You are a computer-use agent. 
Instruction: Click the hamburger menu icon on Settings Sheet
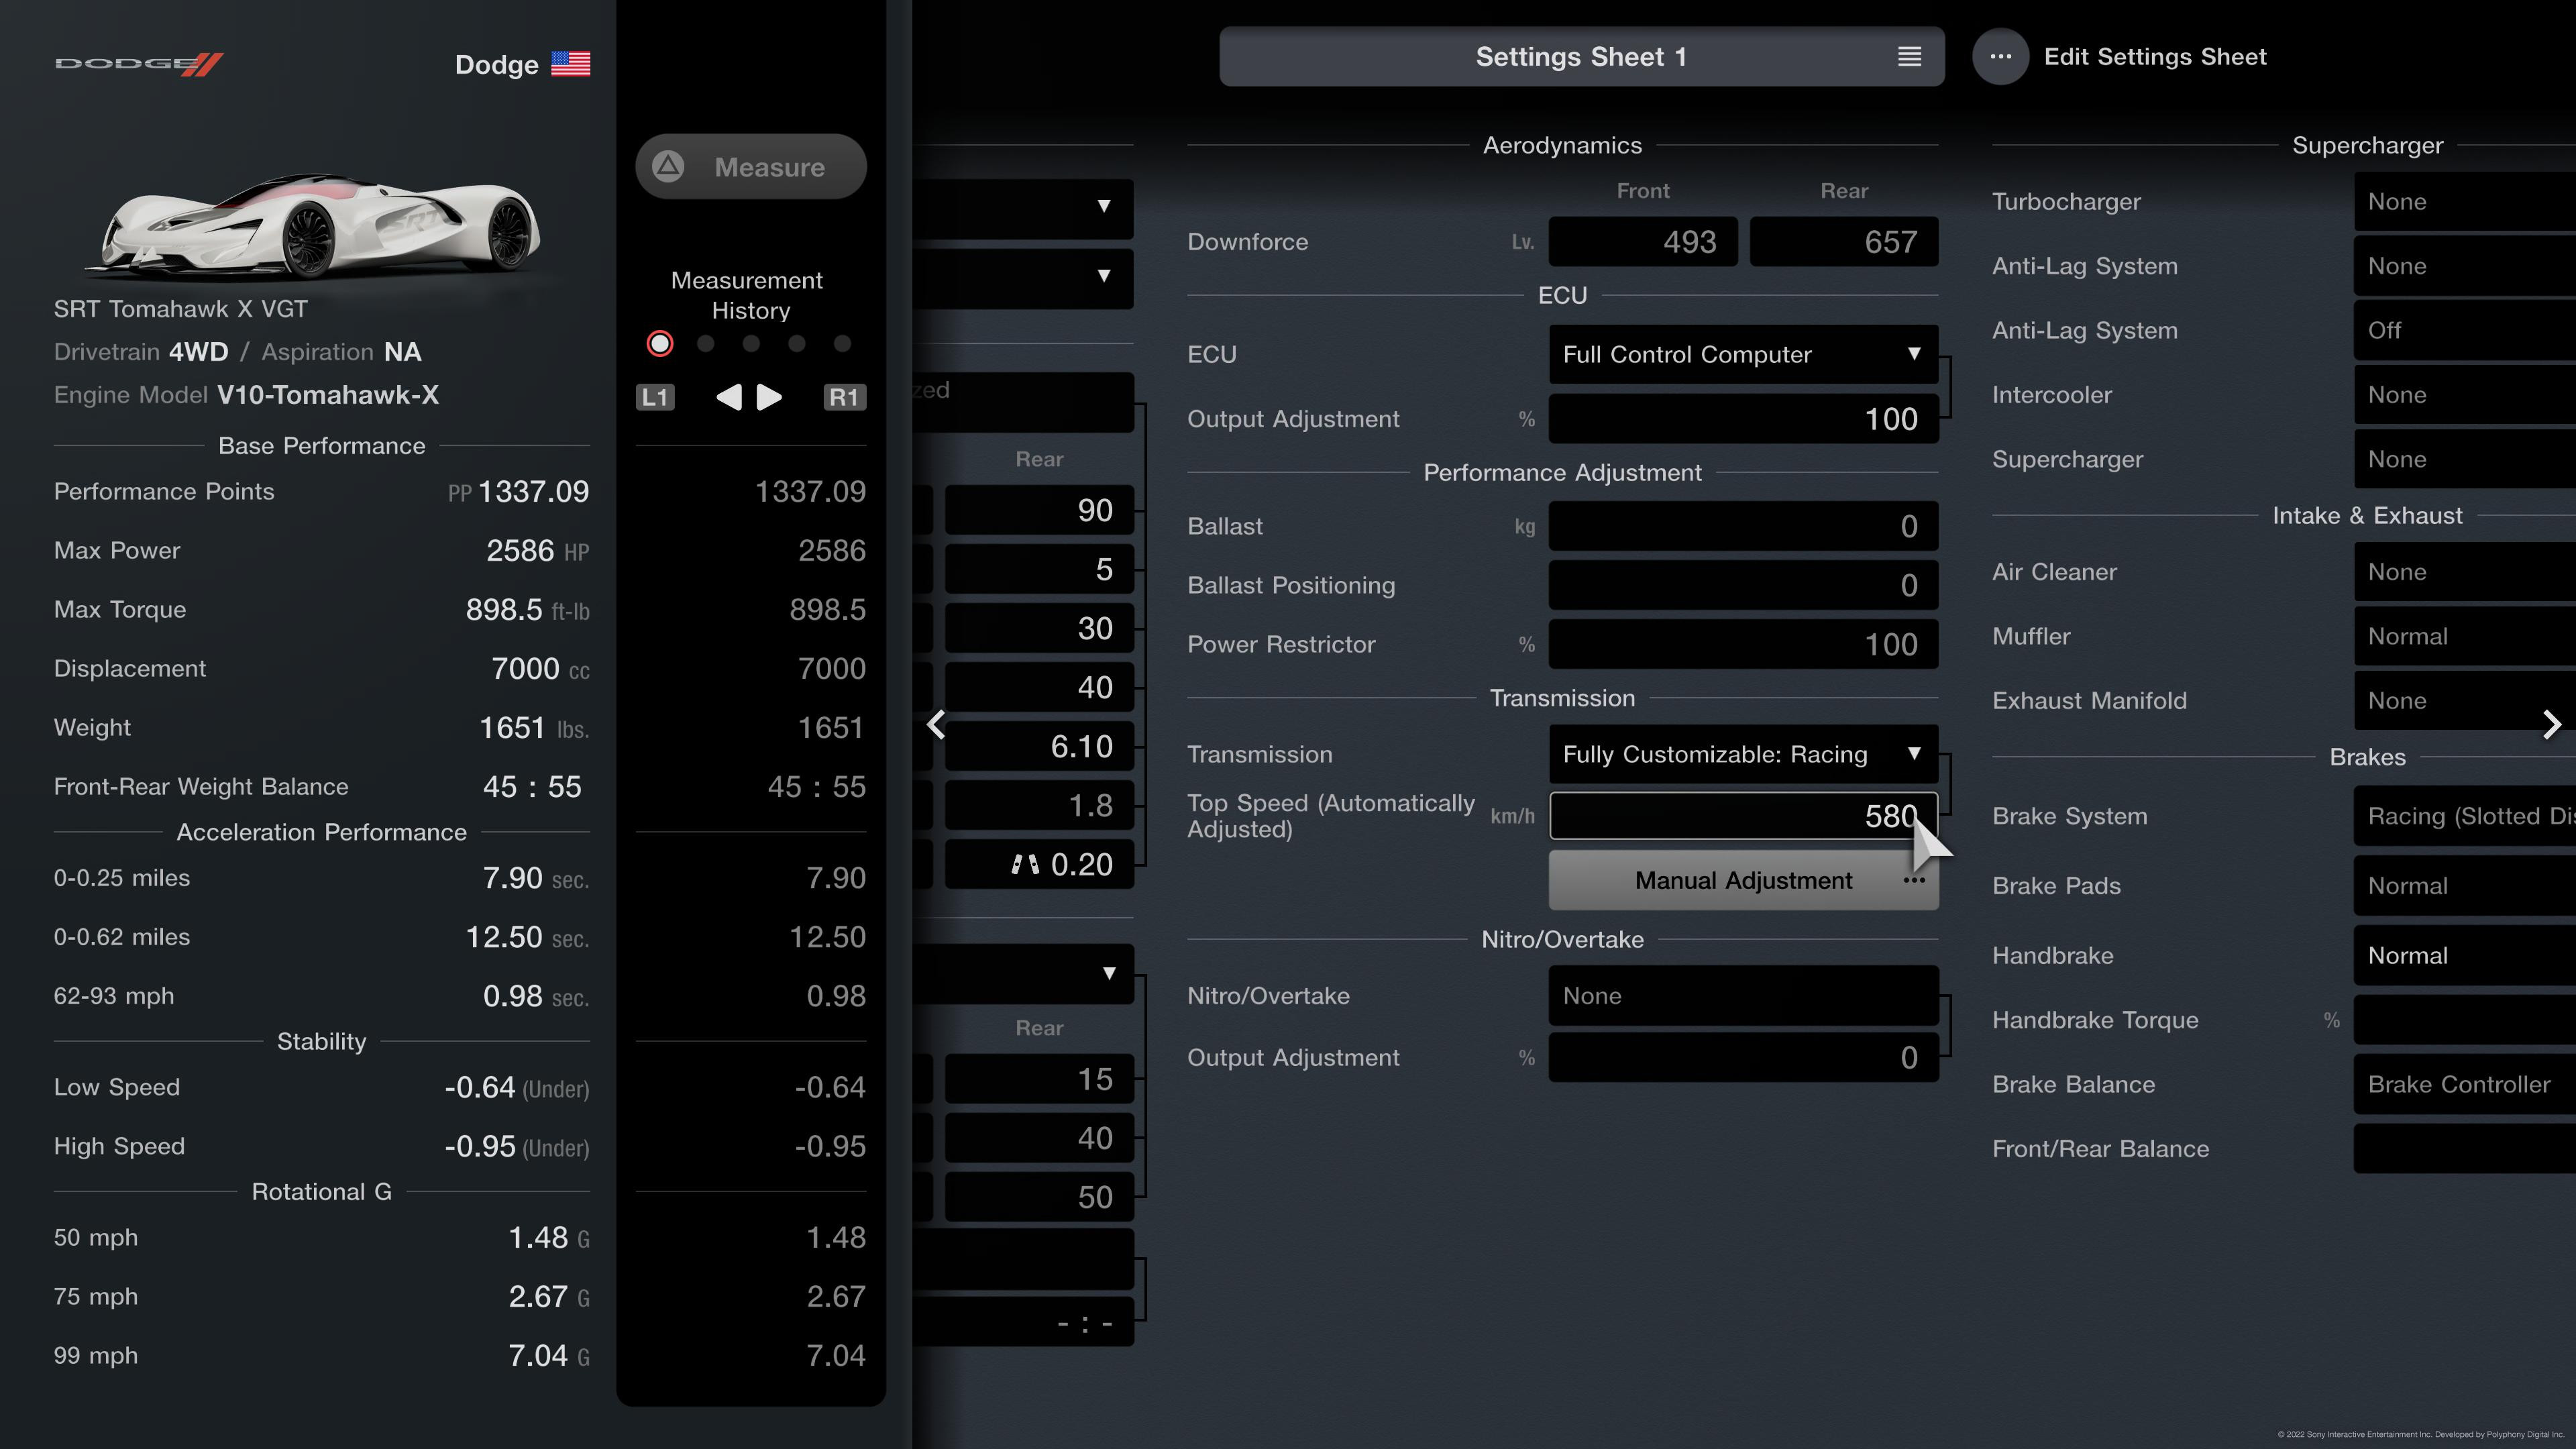[1909, 55]
